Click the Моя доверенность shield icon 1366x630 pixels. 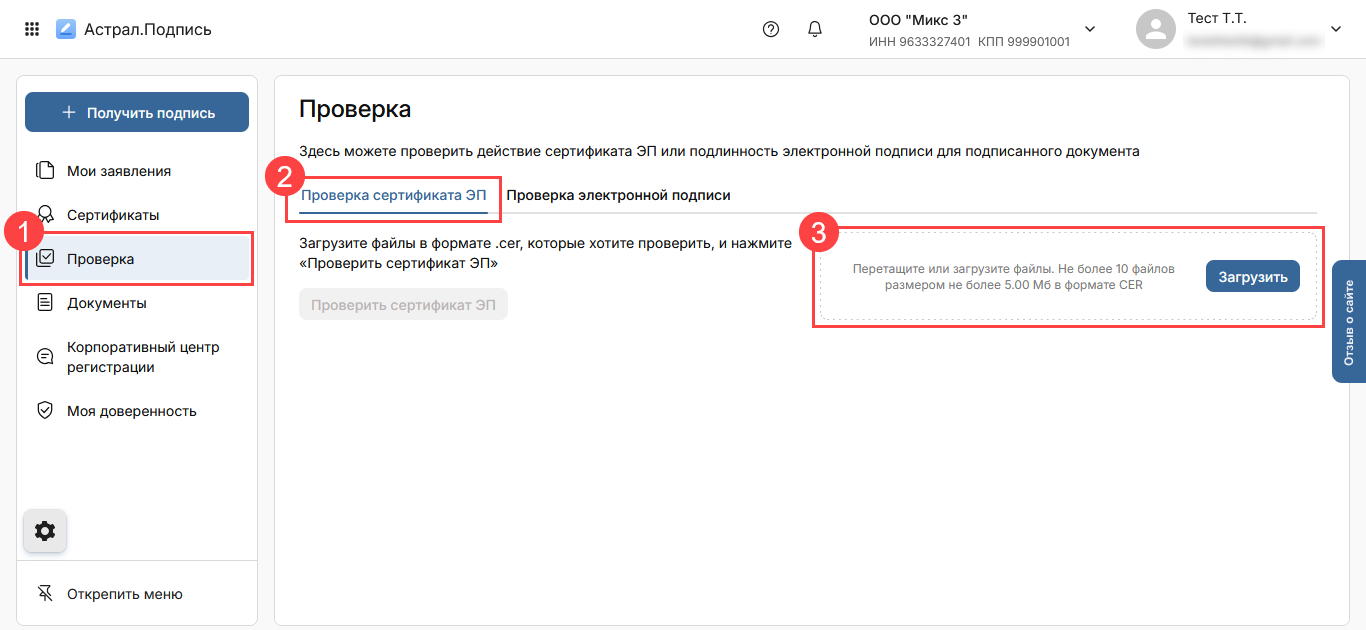point(45,411)
